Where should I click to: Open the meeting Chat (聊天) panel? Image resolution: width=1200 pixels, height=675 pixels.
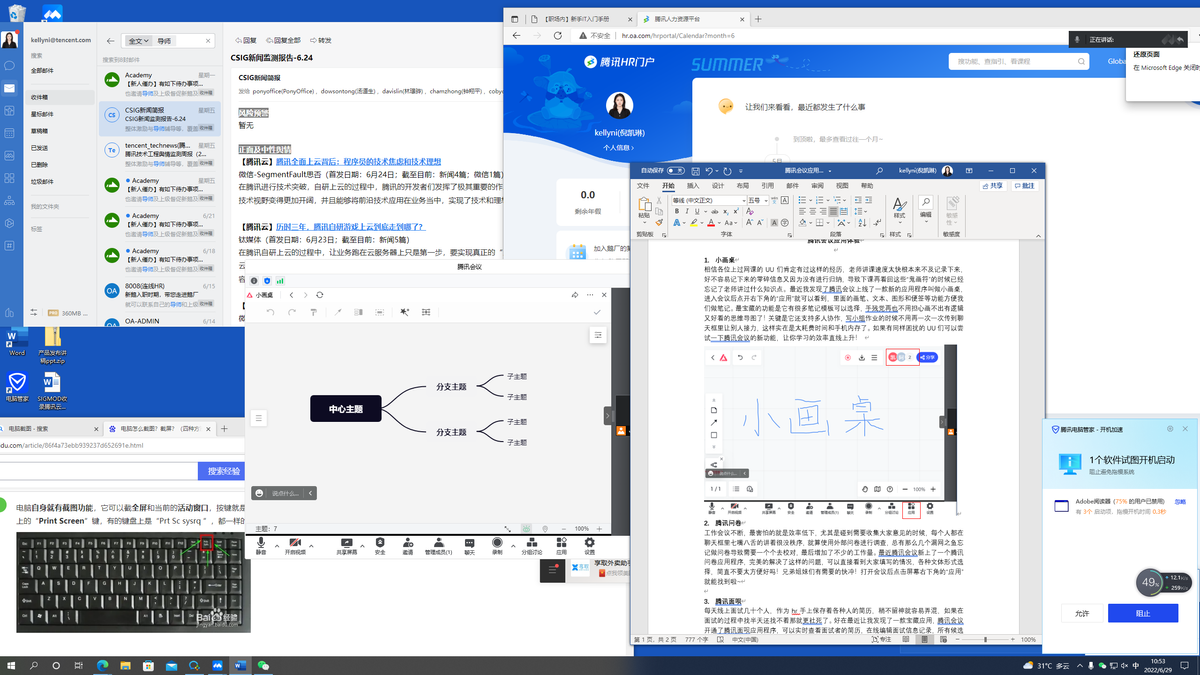[469, 546]
